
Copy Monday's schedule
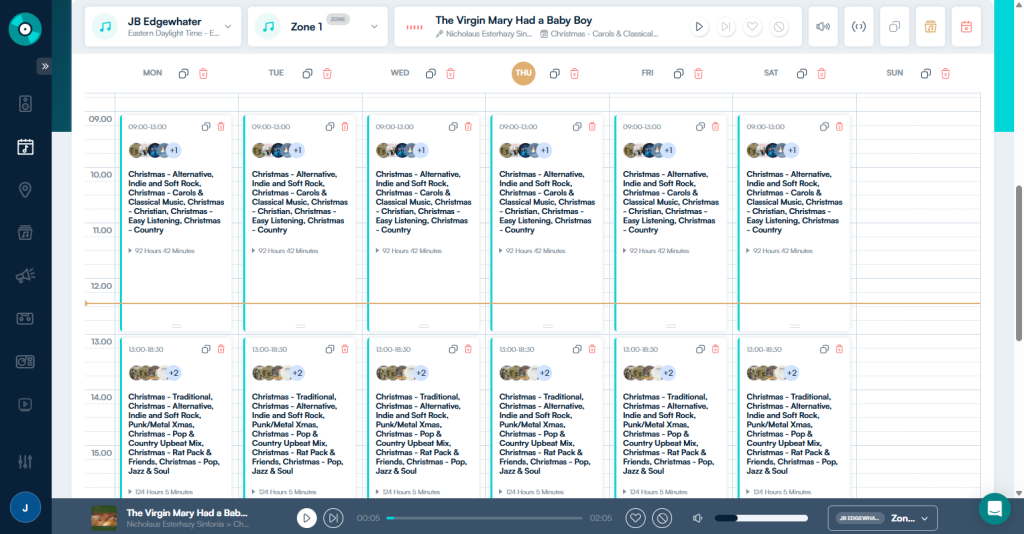(x=184, y=74)
